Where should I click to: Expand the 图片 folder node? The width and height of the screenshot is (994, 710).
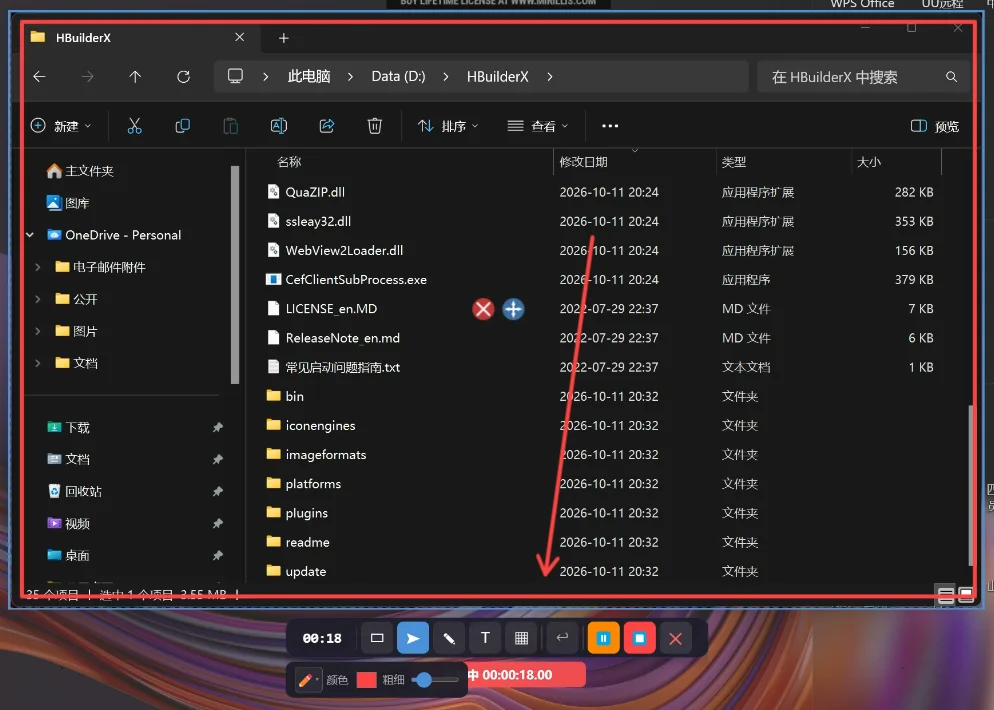click(x=37, y=331)
